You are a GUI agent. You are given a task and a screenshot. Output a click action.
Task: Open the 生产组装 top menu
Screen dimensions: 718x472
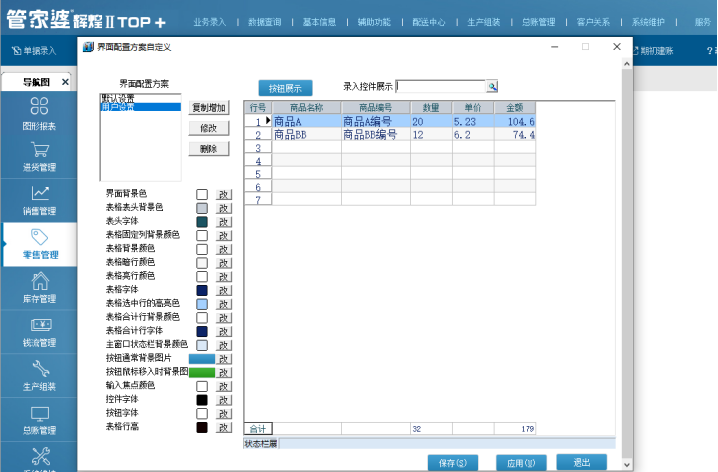point(484,22)
